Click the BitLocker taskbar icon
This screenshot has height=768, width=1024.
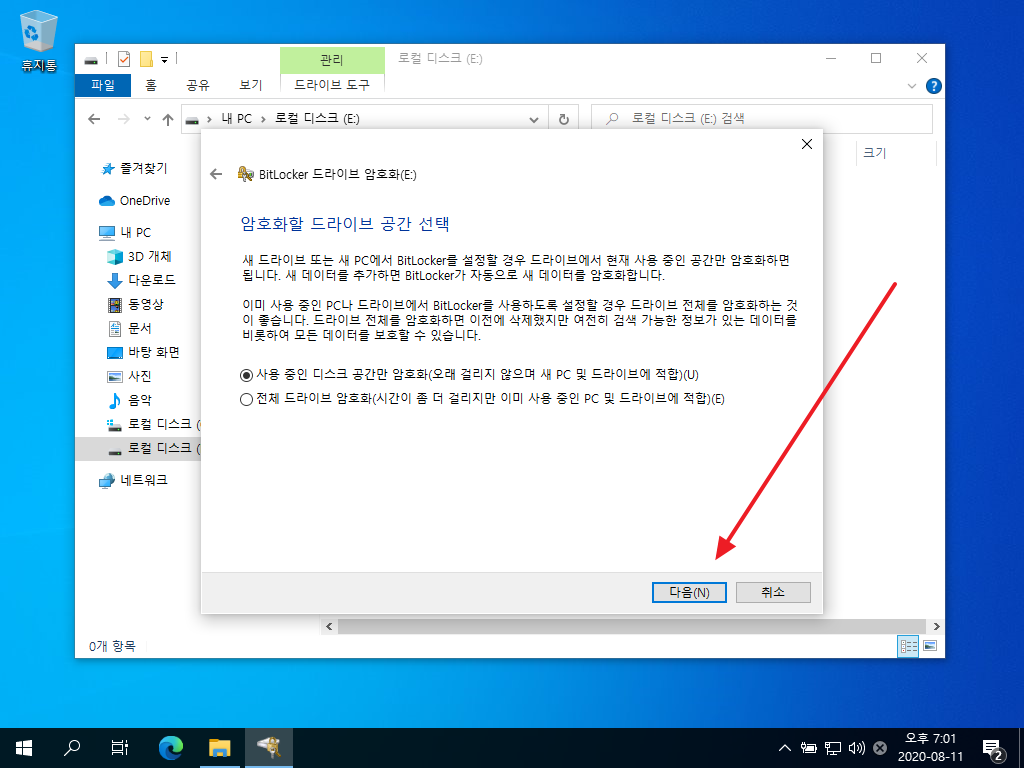(268, 748)
